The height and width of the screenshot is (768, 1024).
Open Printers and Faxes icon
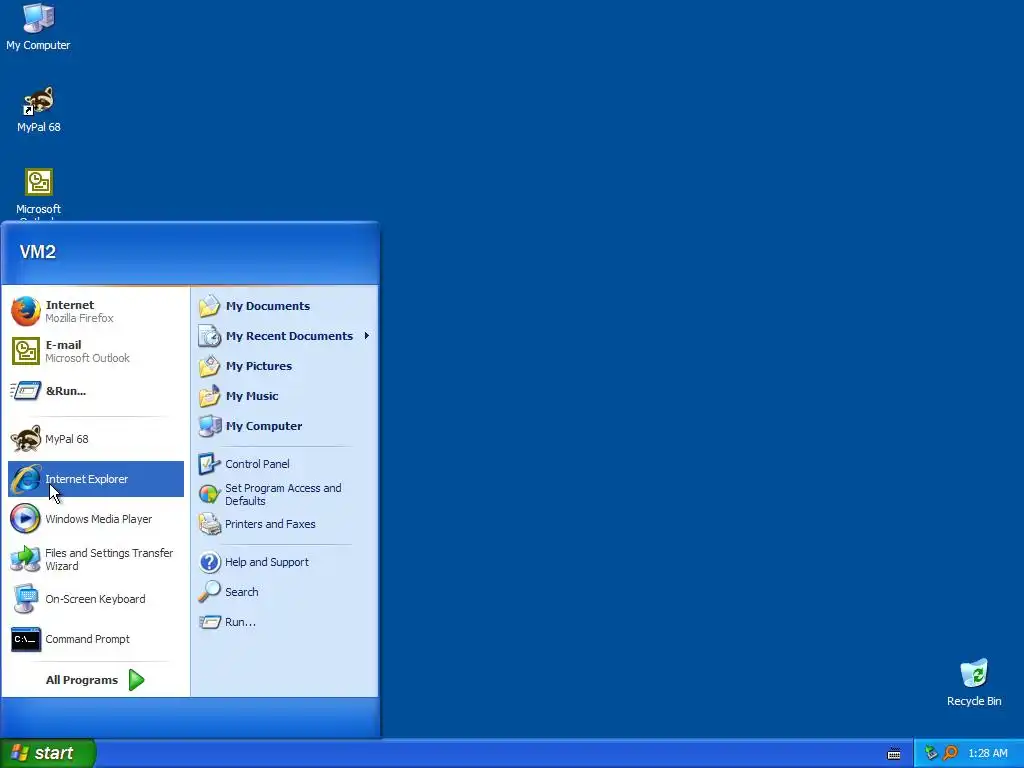tap(210, 524)
